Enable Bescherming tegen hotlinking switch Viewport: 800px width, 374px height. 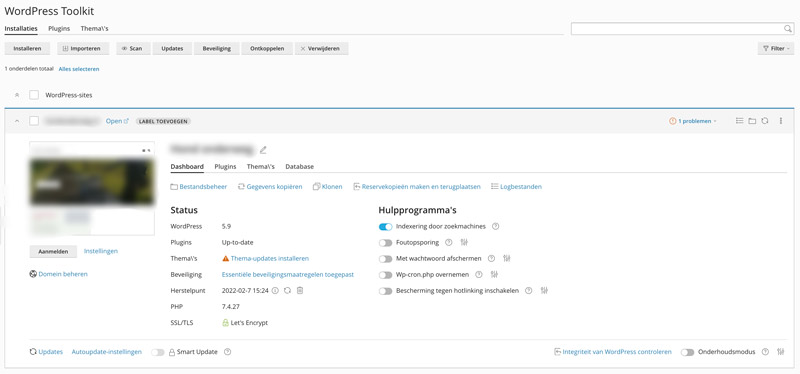(386, 291)
